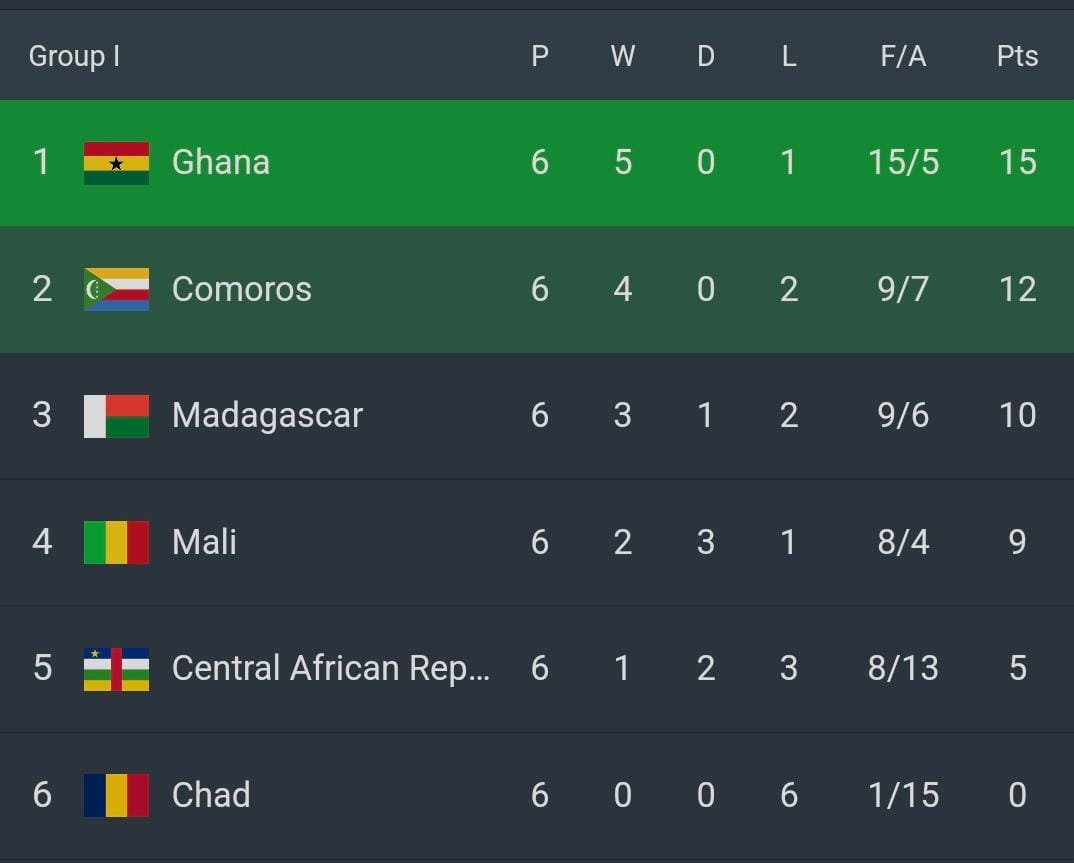The height and width of the screenshot is (863, 1074).
Task: Open the Comoros team page
Action: tap(241, 289)
